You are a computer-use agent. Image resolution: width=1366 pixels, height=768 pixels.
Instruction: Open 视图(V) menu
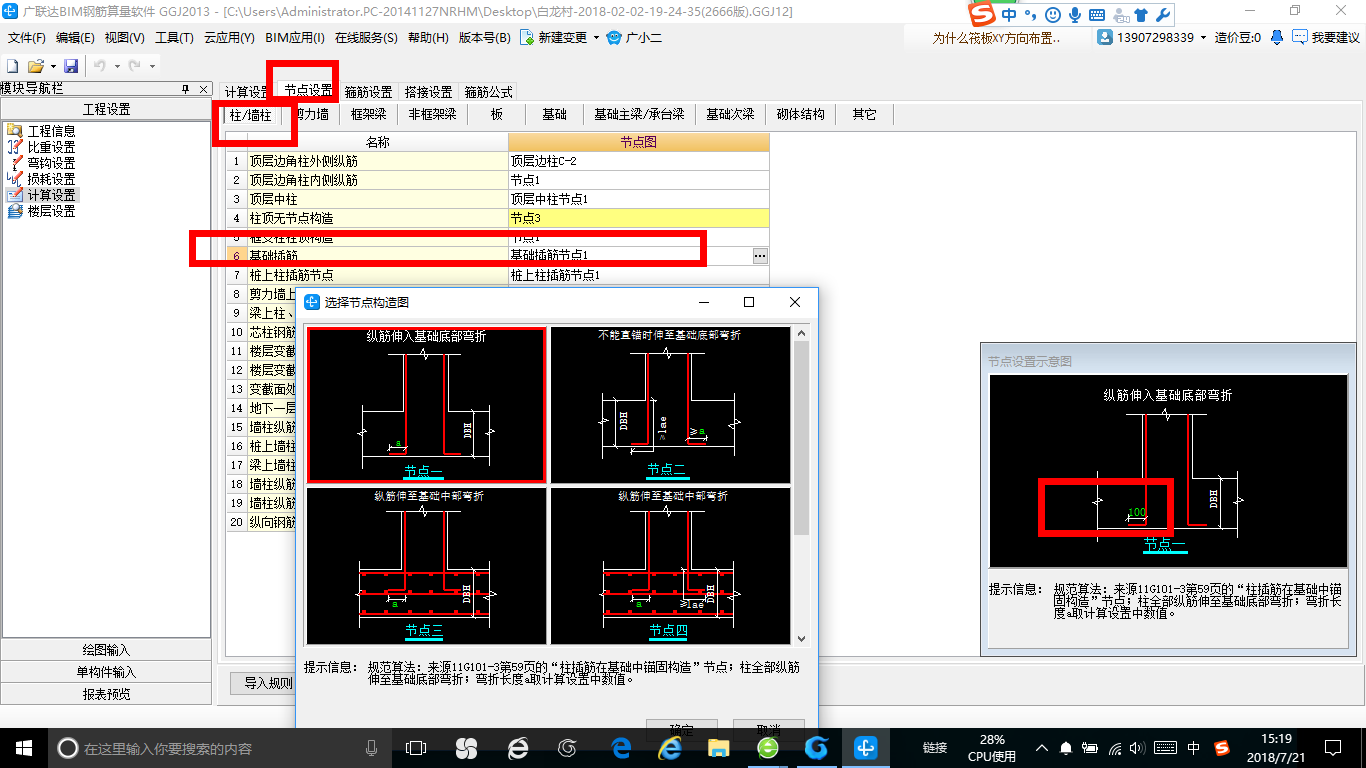coord(125,38)
